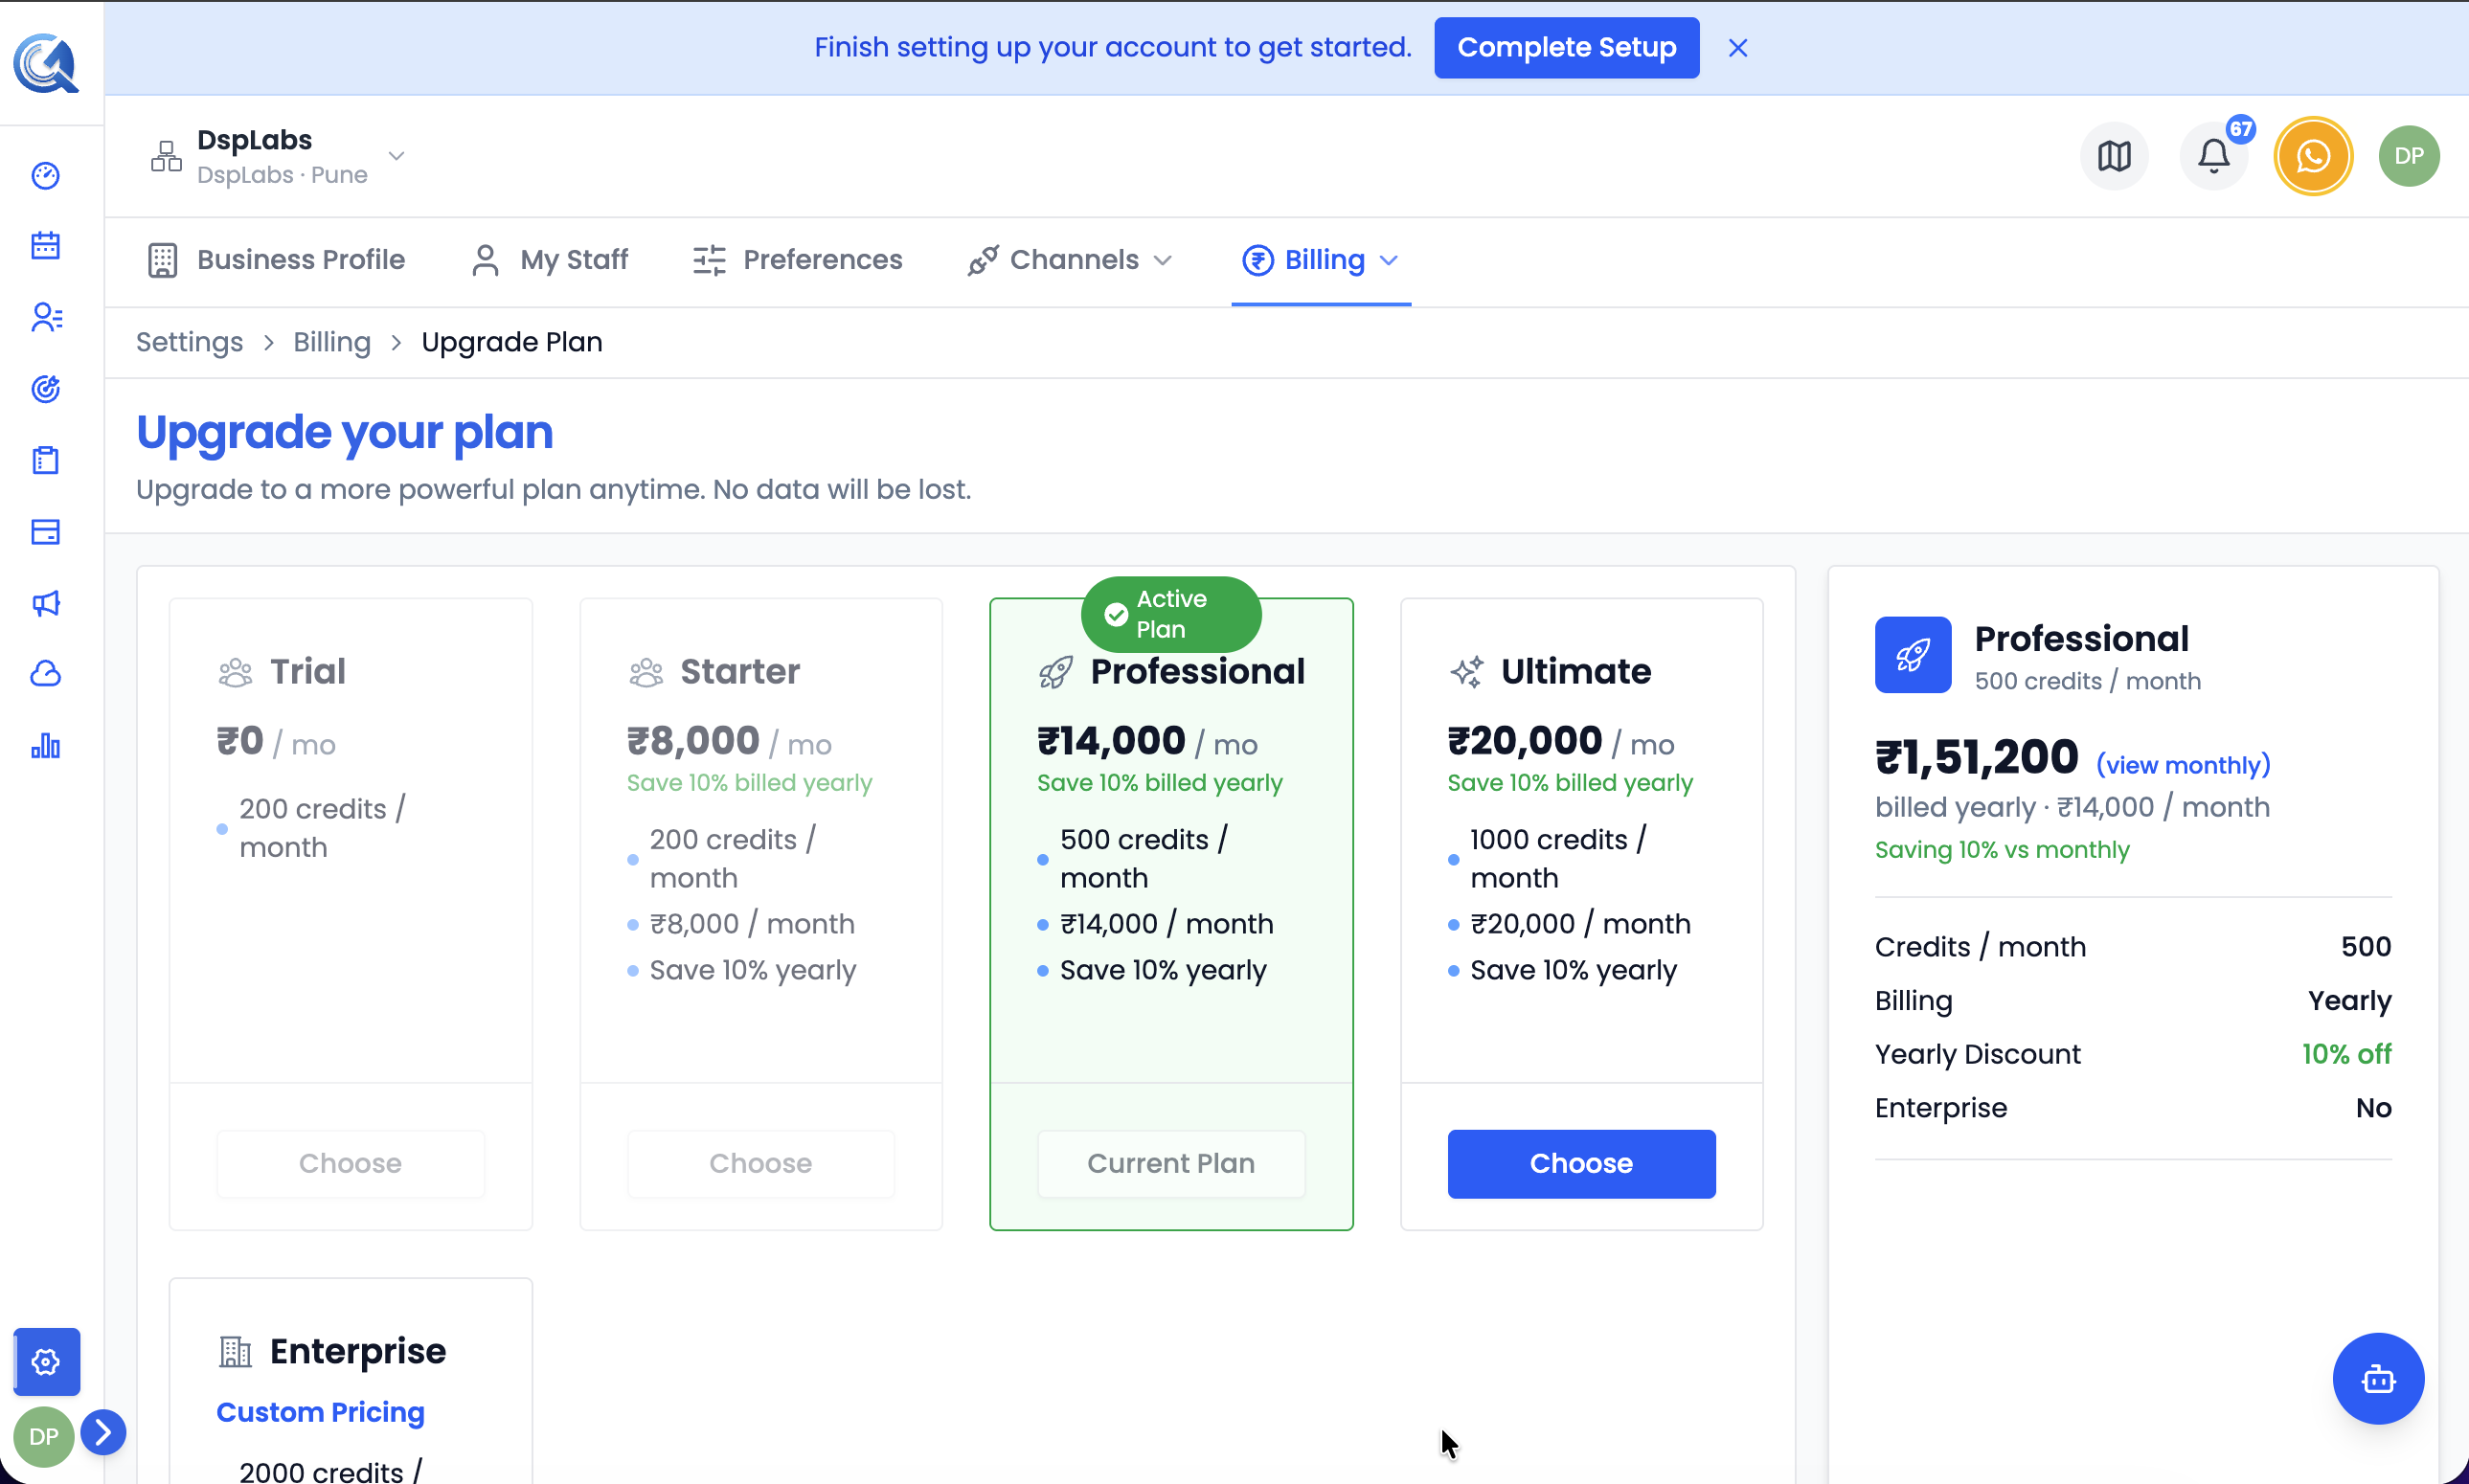Open the clipboard icon in sidebar
Viewport: 2469px width, 1484px height.
46,460
